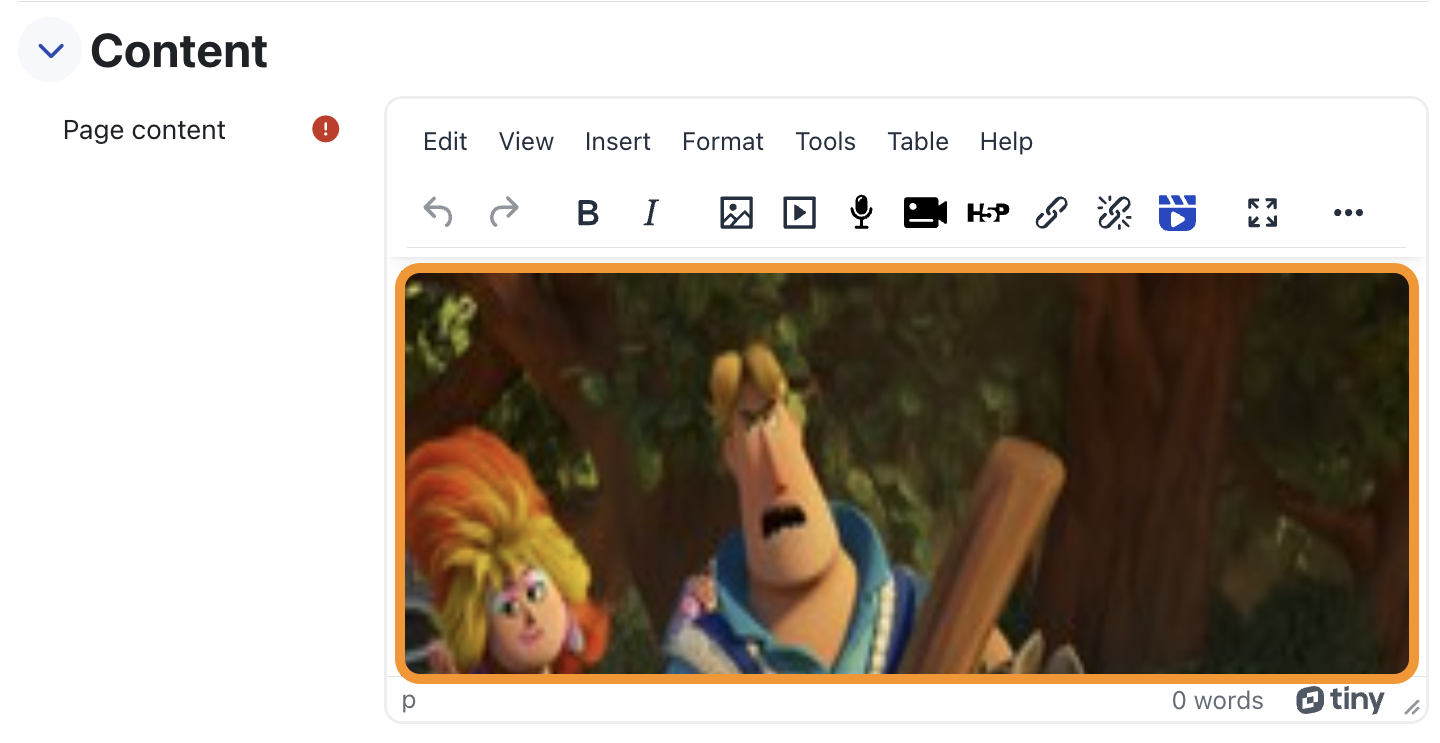This screenshot has width=1440, height=743.
Task: Collapse the Content section chevron
Action: coord(50,50)
